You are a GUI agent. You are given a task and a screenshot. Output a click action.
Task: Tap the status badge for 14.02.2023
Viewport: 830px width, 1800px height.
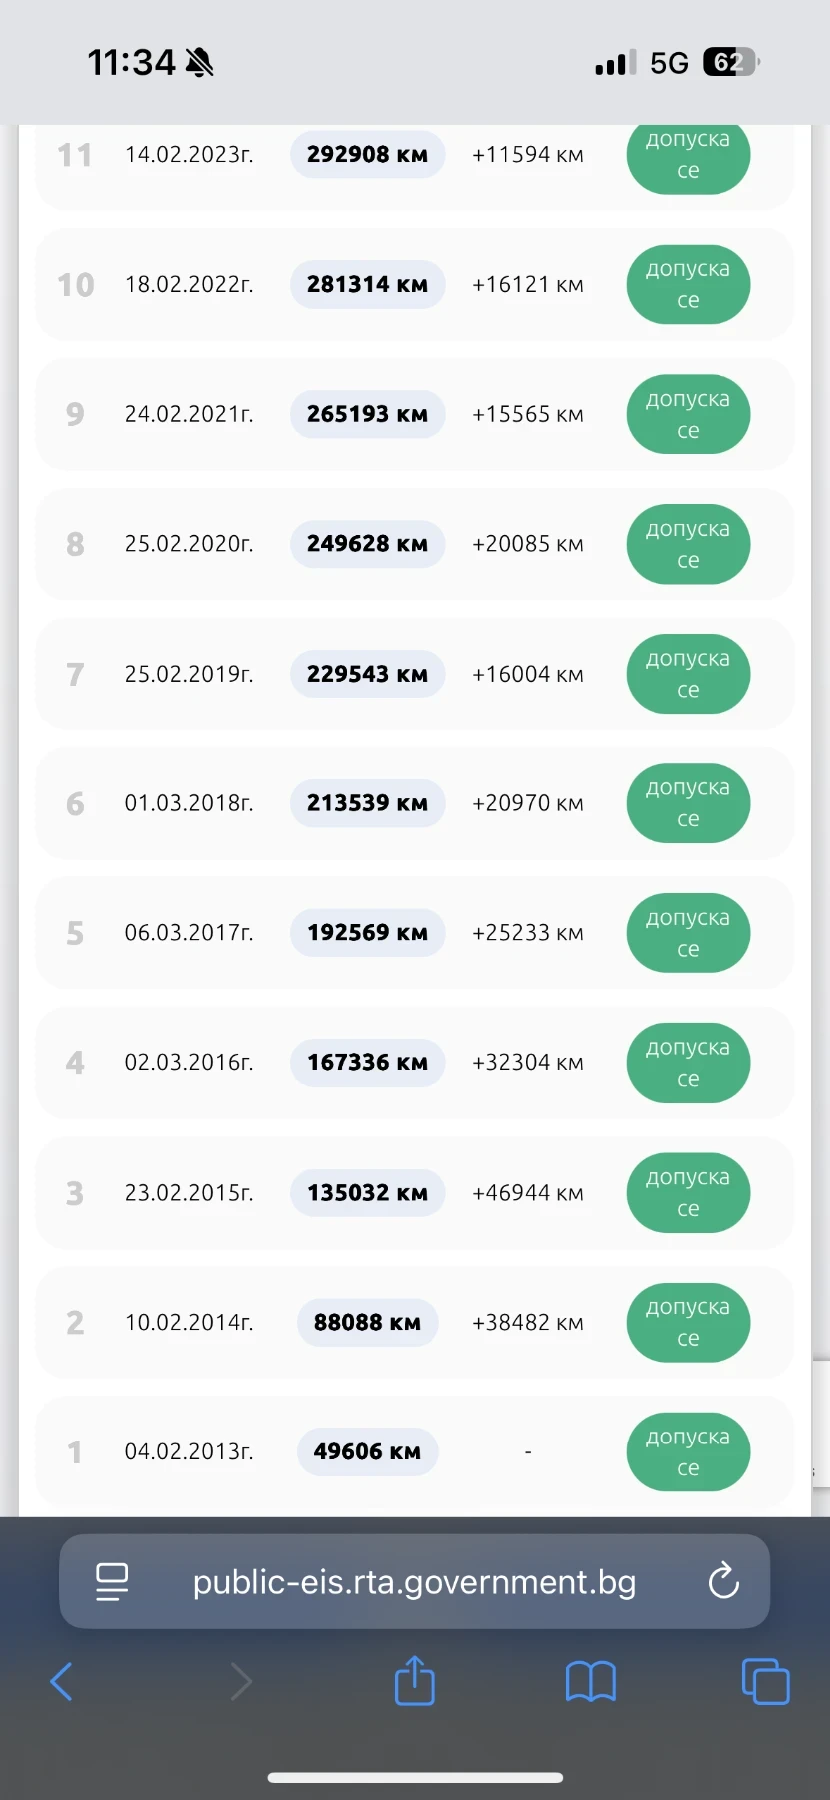click(x=688, y=156)
